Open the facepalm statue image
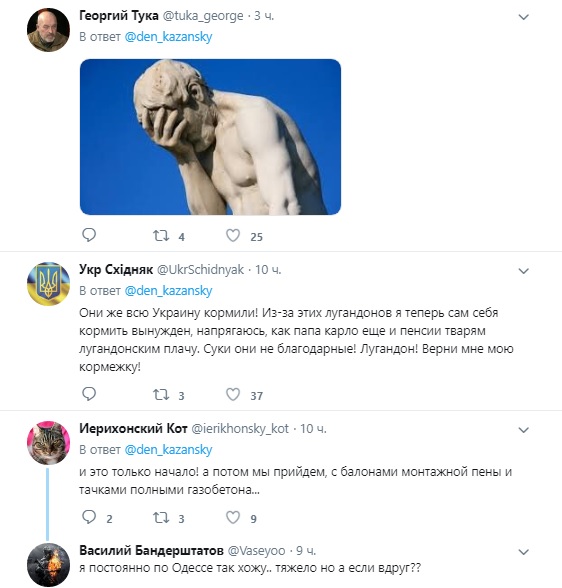This screenshot has height=588, width=562. point(210,137)
